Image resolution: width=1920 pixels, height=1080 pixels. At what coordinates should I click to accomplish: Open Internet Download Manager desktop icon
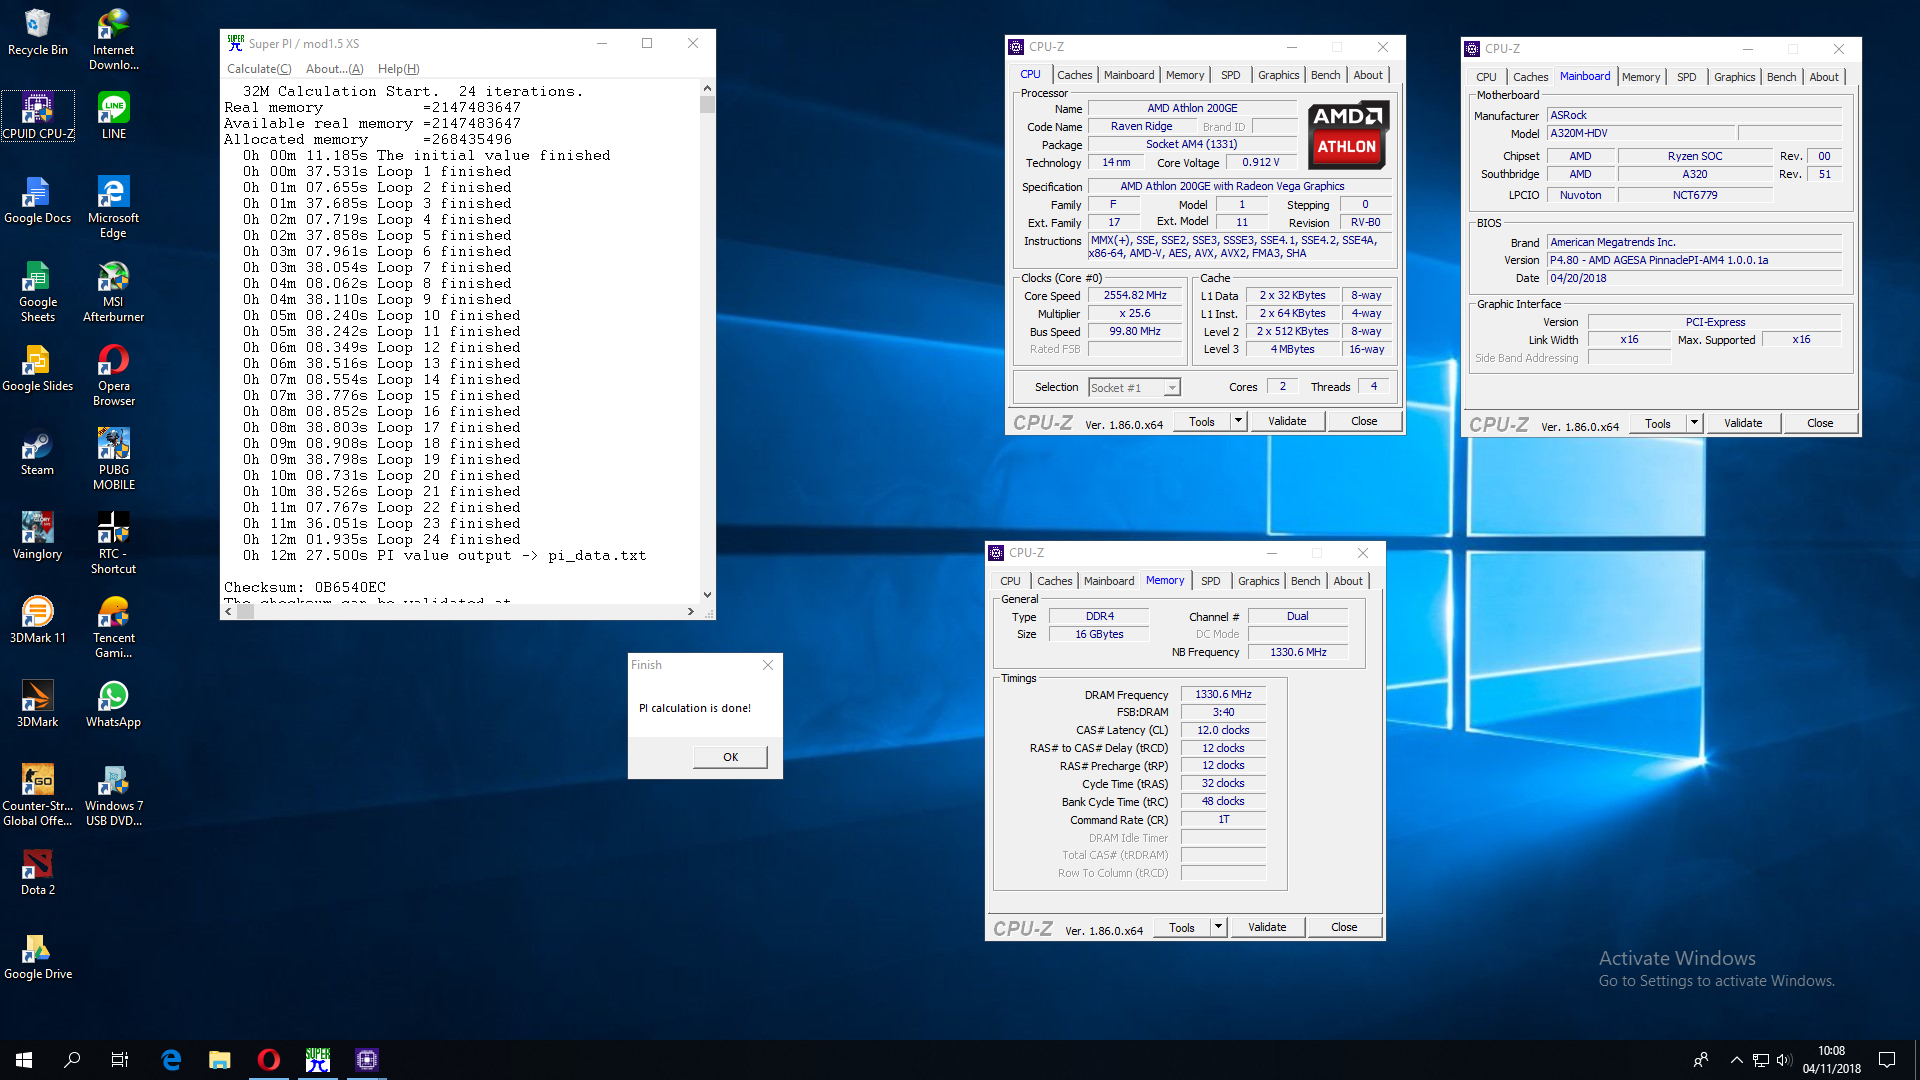114,39
